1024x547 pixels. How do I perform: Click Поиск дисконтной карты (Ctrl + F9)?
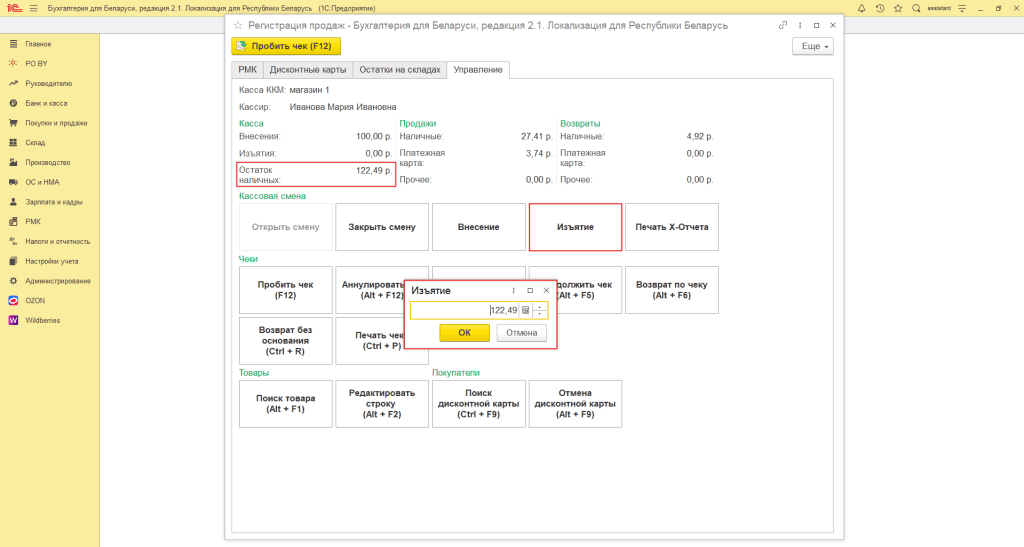point(479,404)
